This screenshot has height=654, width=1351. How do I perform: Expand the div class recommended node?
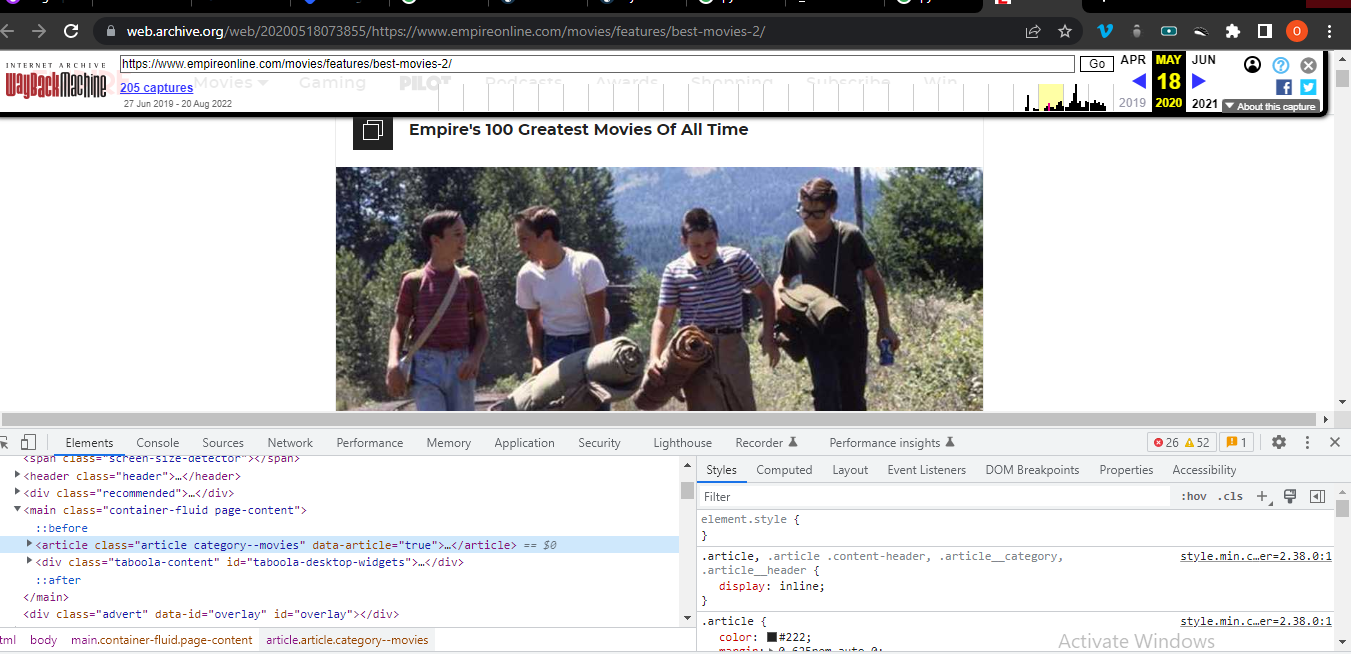point(18,493)
